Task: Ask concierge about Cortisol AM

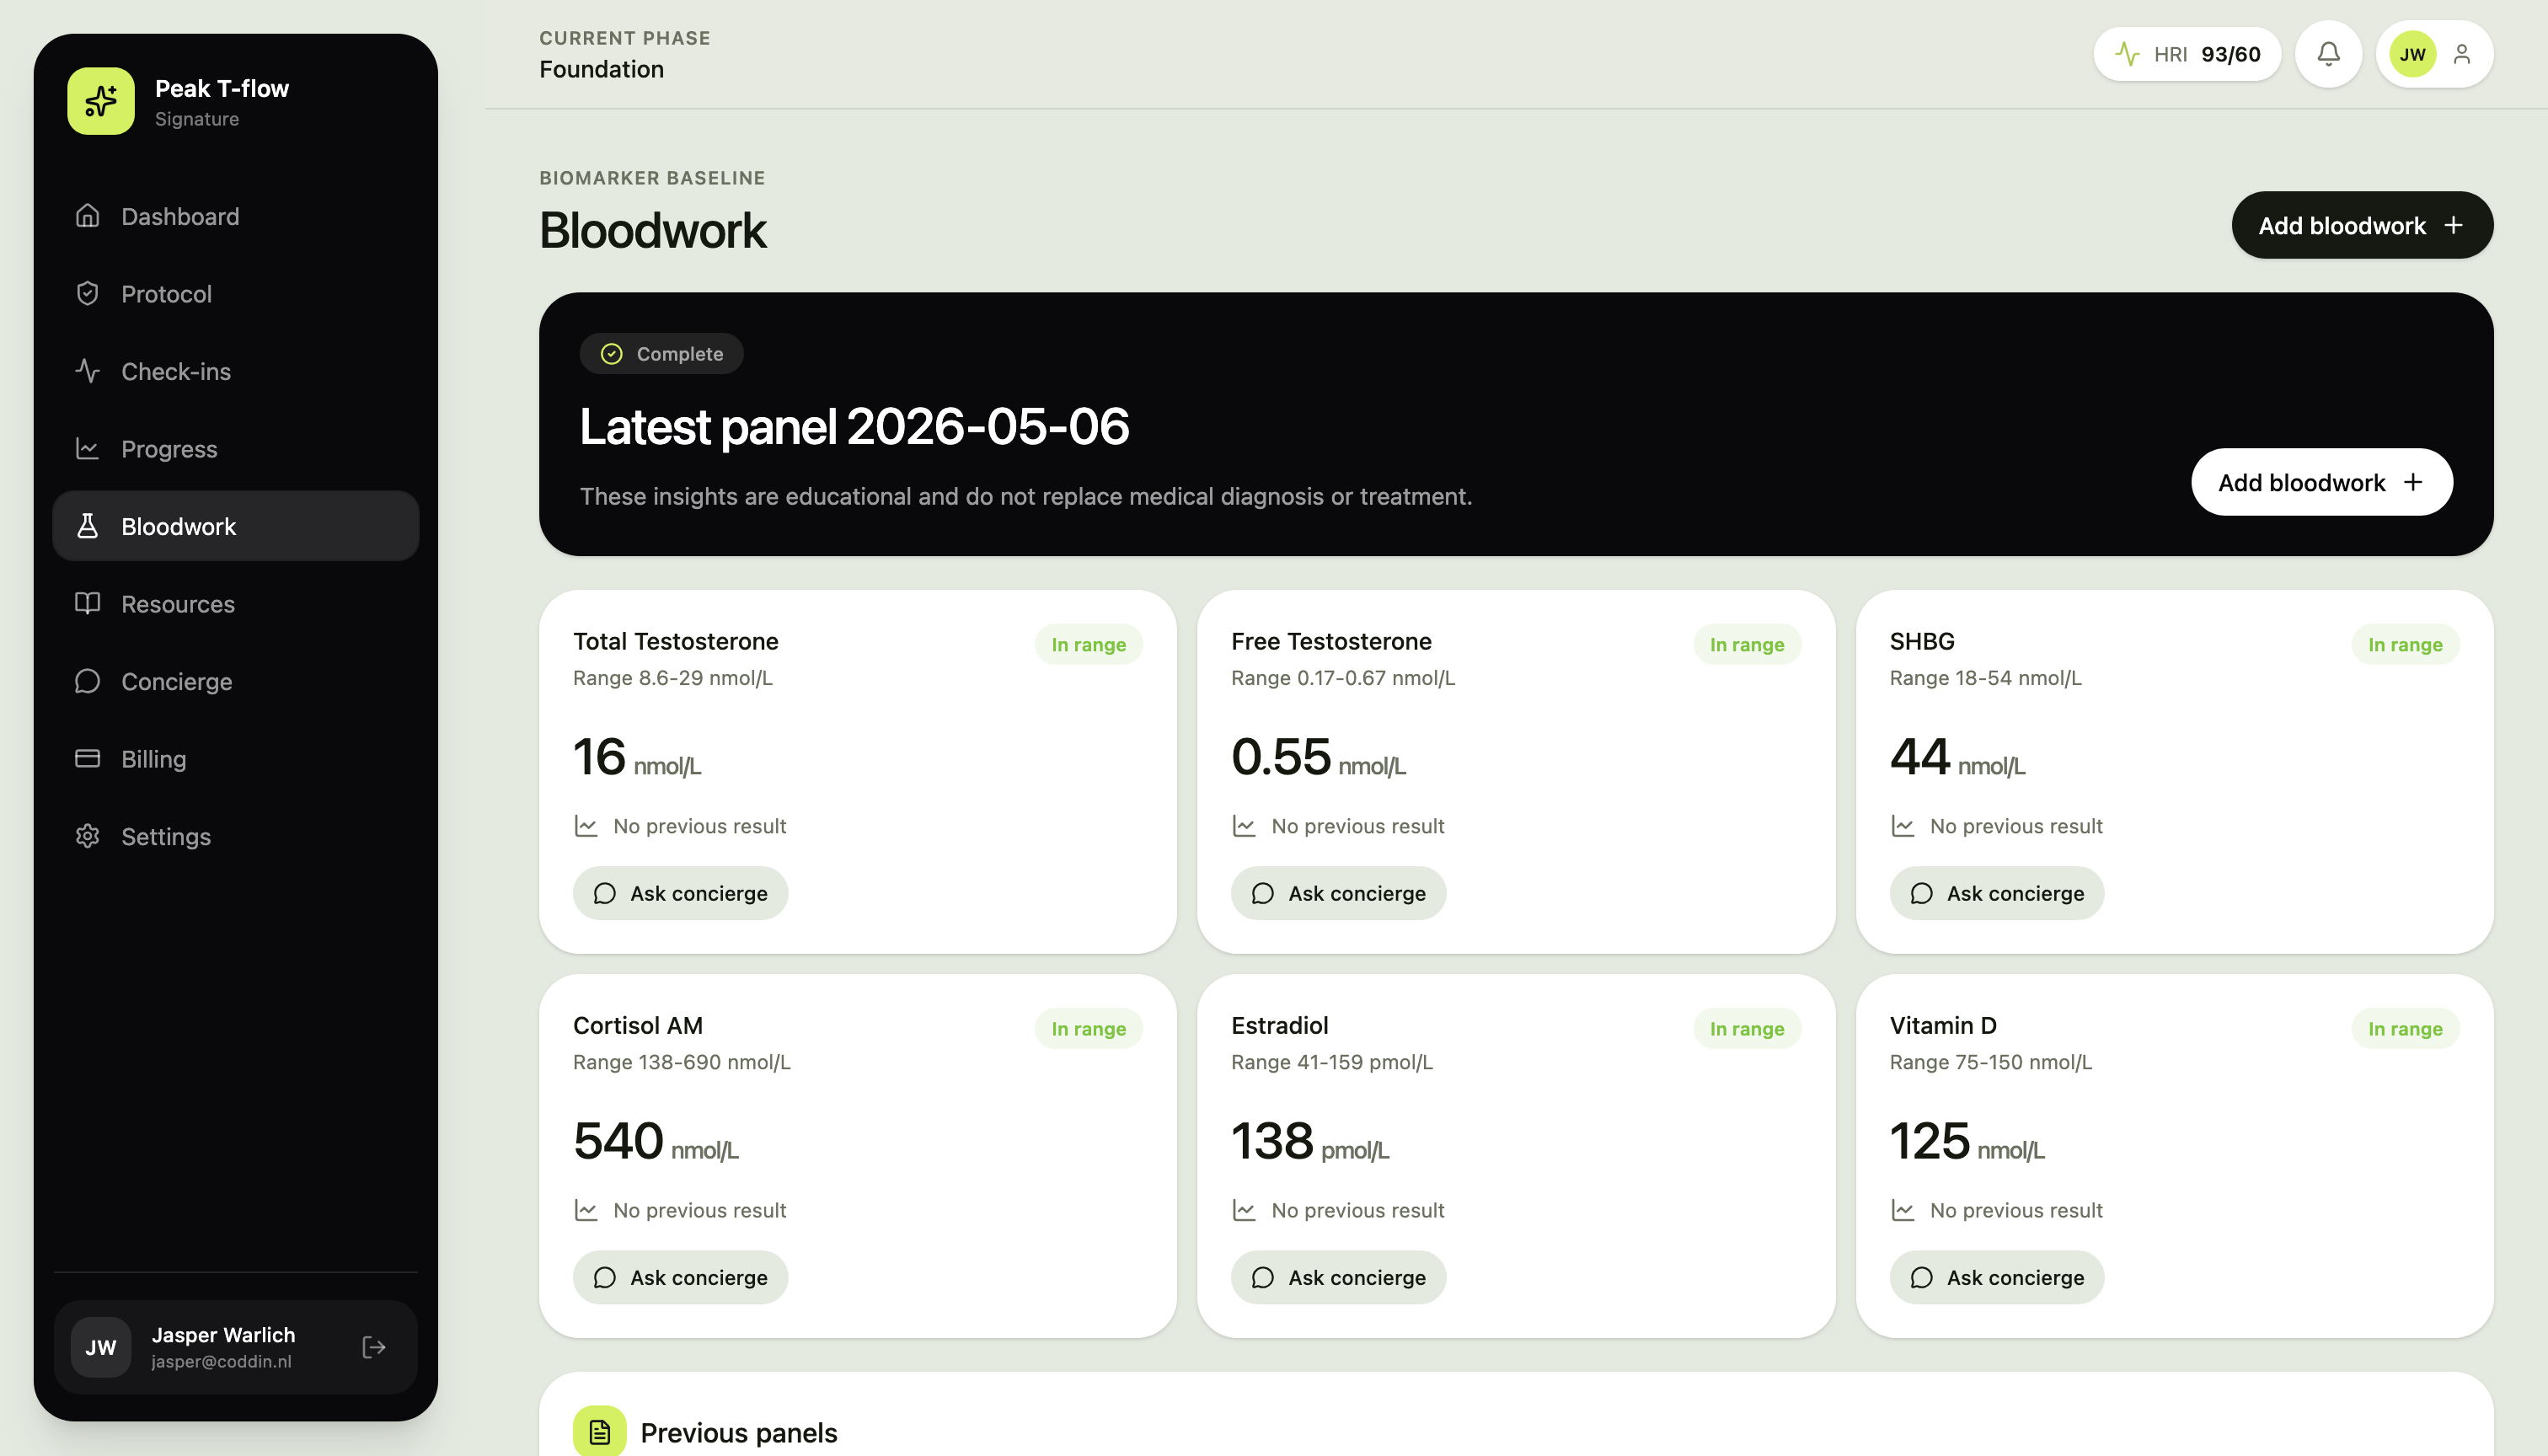Action: tap(680, 1277)
